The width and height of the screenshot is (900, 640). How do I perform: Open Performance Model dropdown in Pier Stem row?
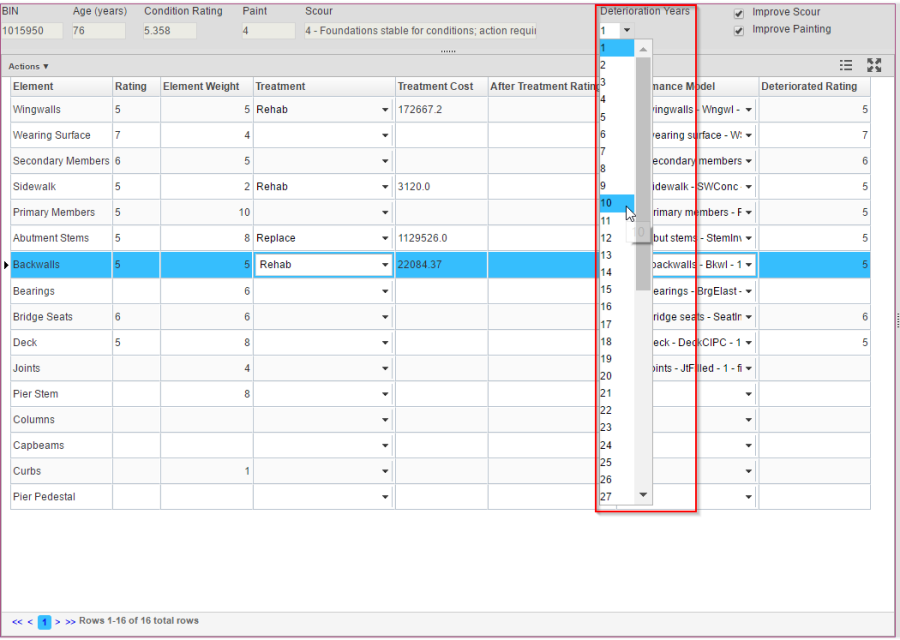coord(748,394)
